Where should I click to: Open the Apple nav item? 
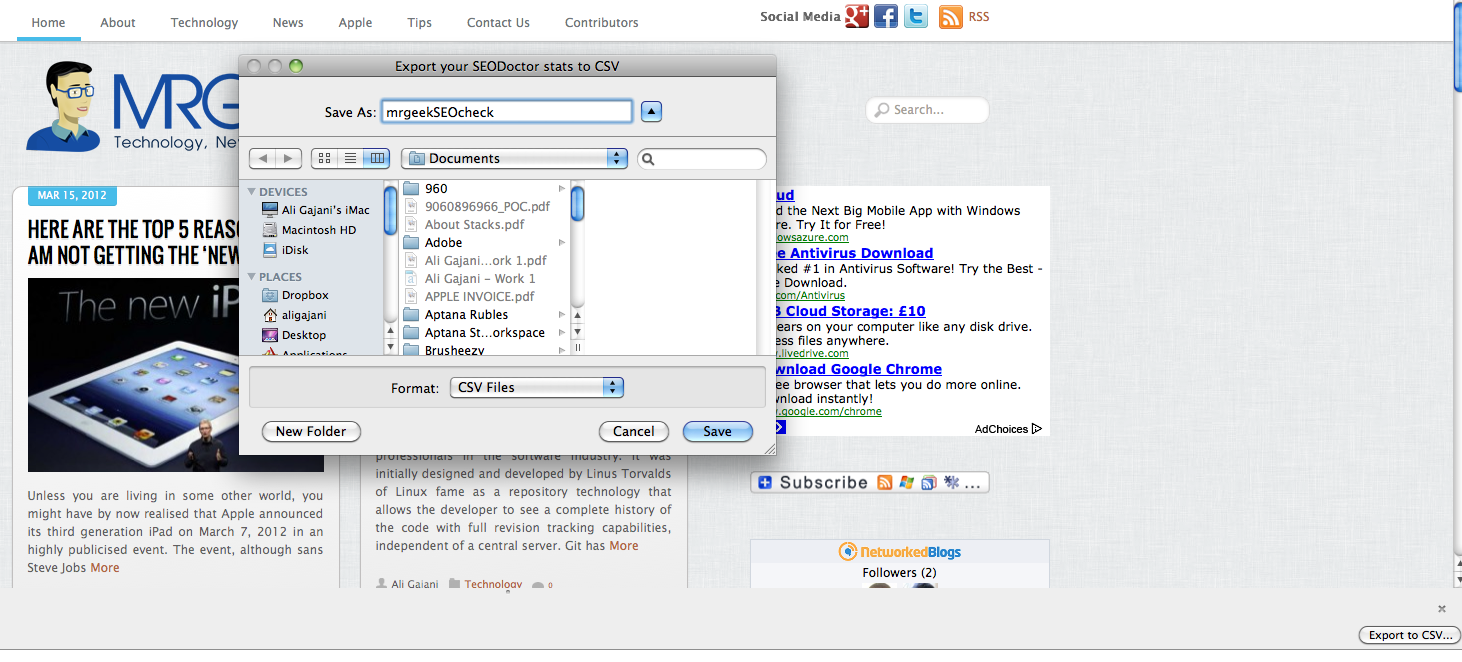coord(355,22)
